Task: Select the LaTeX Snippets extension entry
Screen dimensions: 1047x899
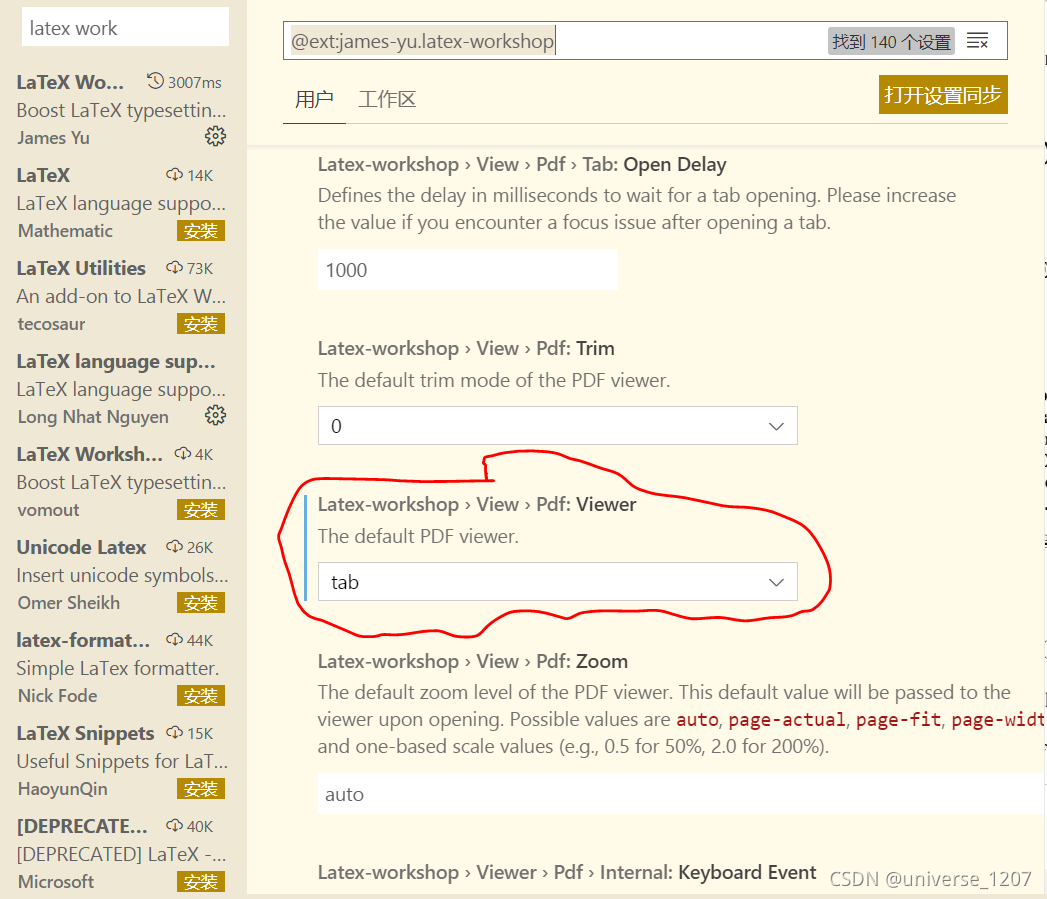Action: pyautogui.click(x=124, y=760)
